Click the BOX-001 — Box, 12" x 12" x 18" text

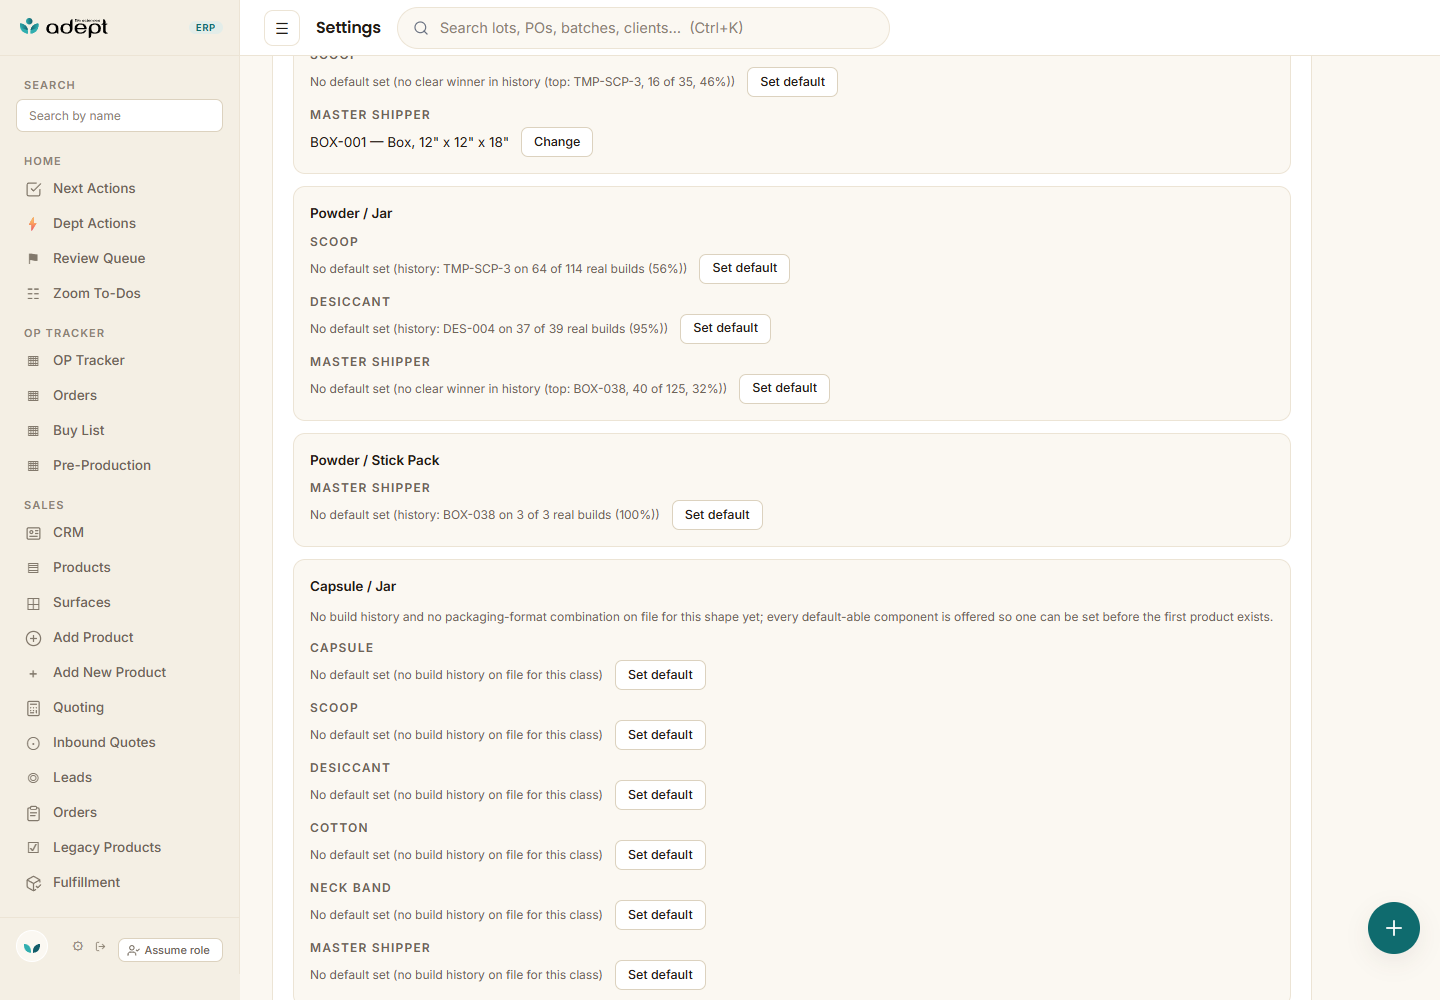409,142
